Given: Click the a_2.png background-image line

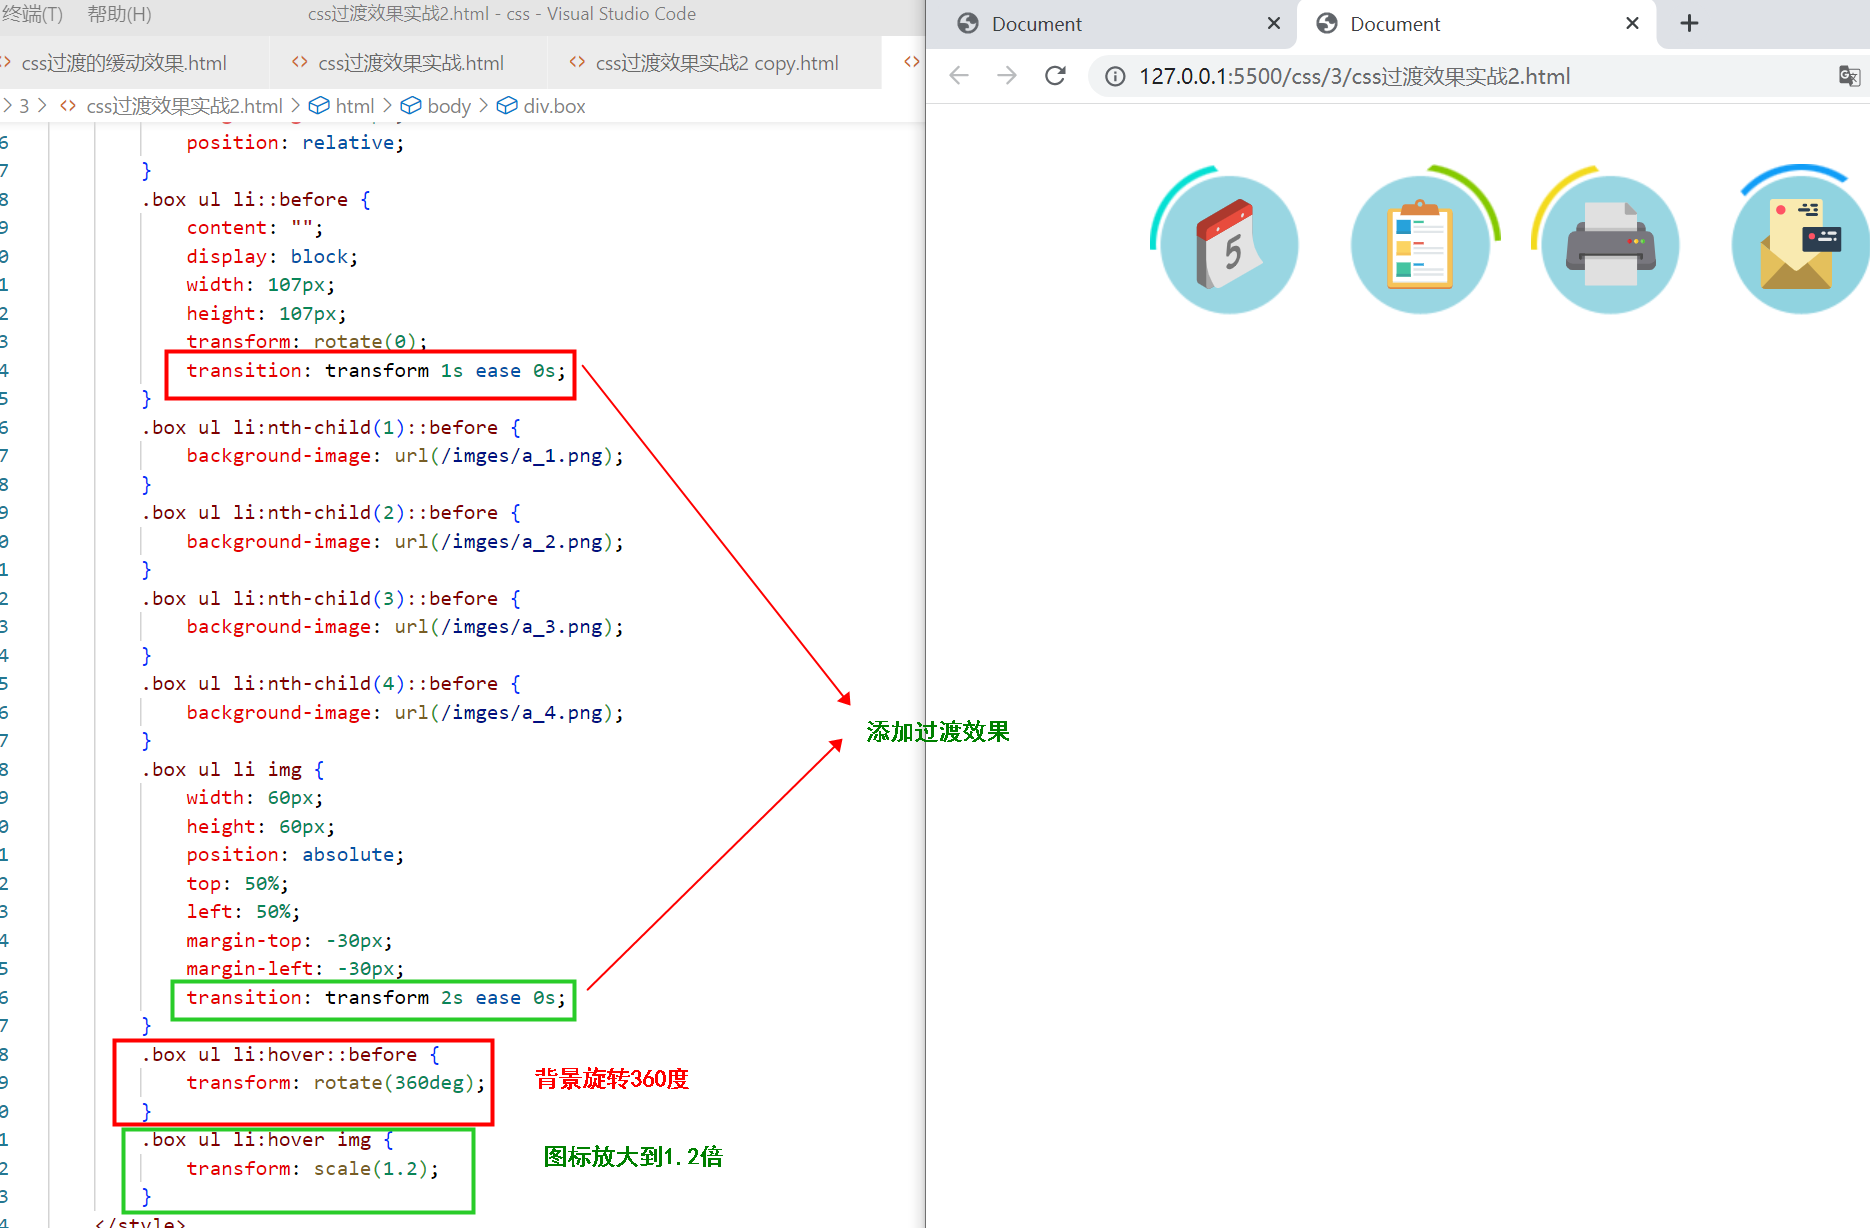Looking at the screenshot, I should click(x=405, y=542).
